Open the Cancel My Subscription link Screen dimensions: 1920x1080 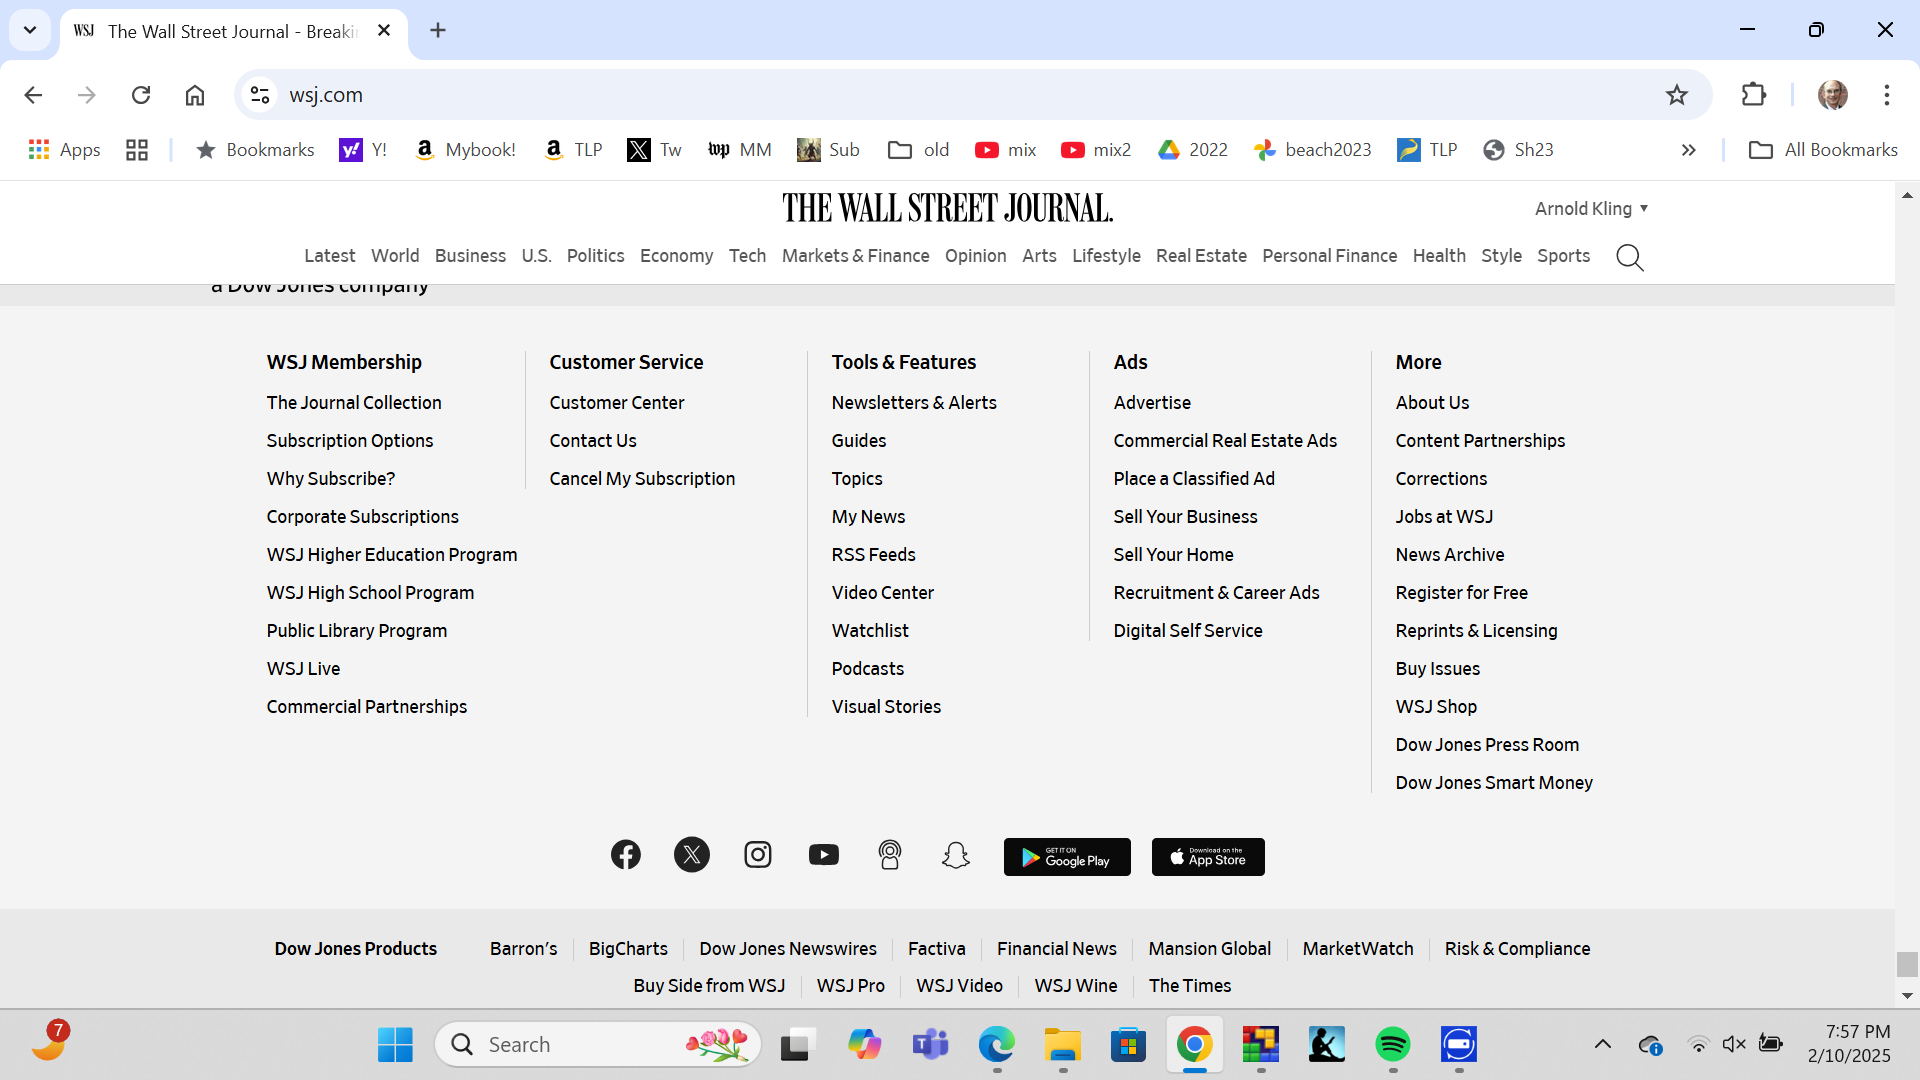(642, 479)
